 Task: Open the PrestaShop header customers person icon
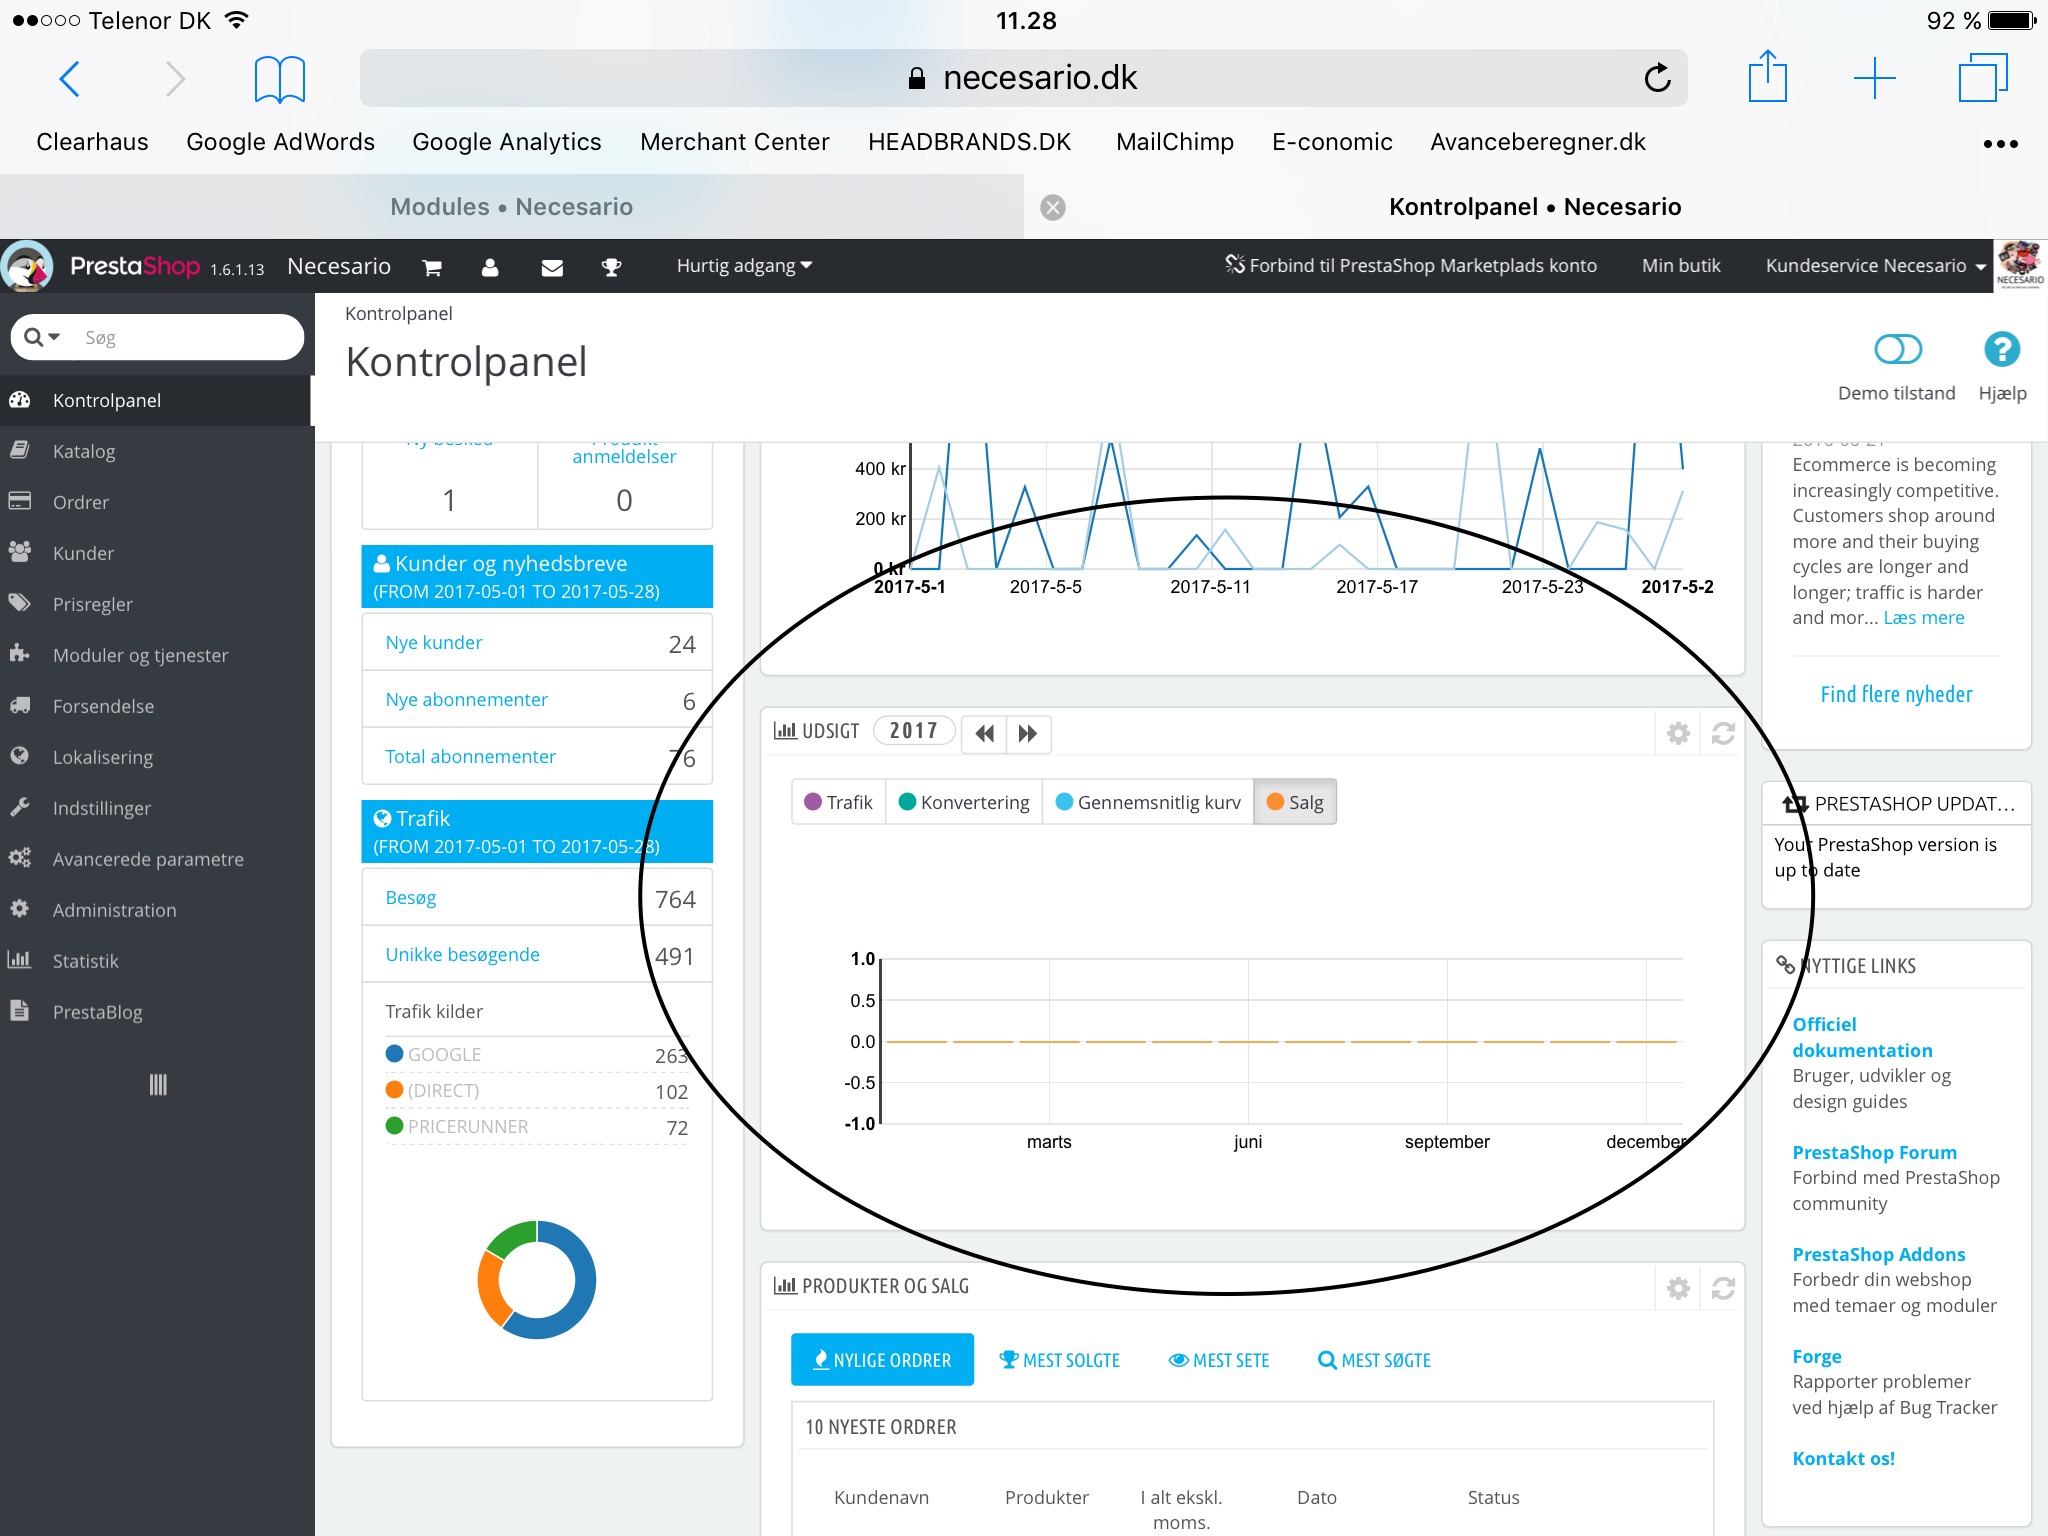click(490, 267)
